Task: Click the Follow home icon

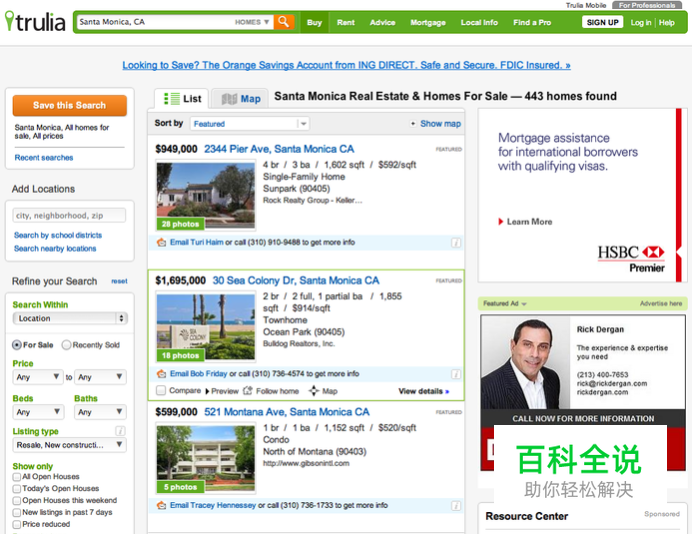Action: [248, 391]
